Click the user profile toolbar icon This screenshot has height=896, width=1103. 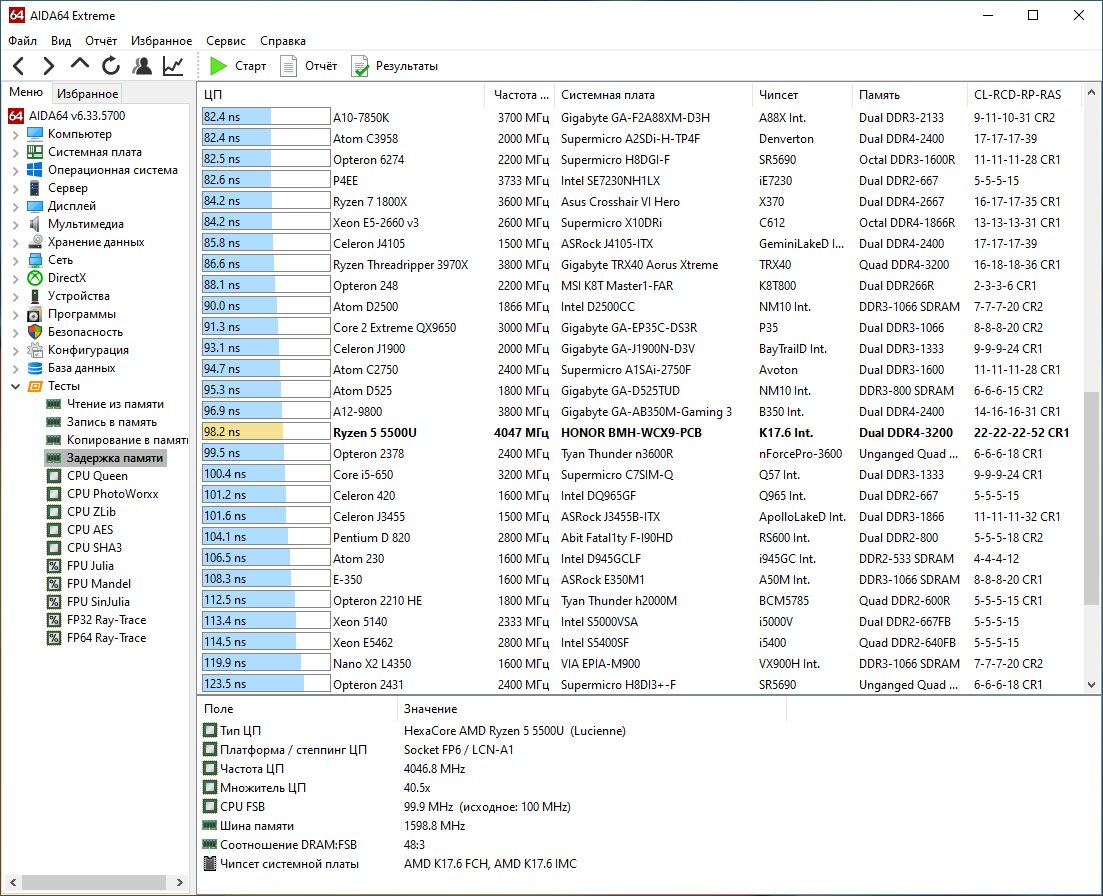(142, 66)
